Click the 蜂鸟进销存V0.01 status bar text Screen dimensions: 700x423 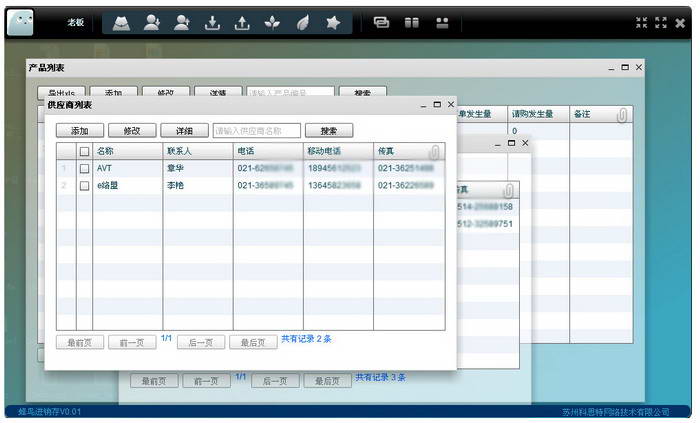(x=50, y=412)
